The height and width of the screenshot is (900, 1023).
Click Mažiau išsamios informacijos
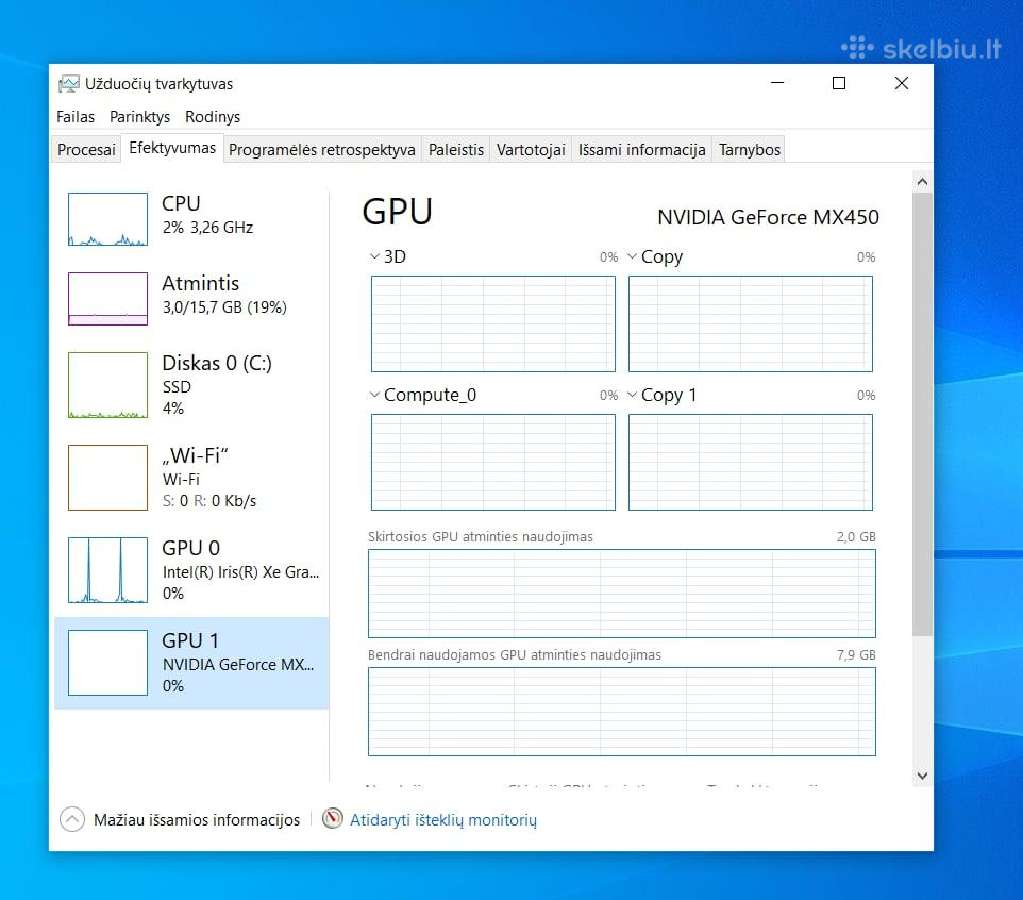click(x=197, y=820)
